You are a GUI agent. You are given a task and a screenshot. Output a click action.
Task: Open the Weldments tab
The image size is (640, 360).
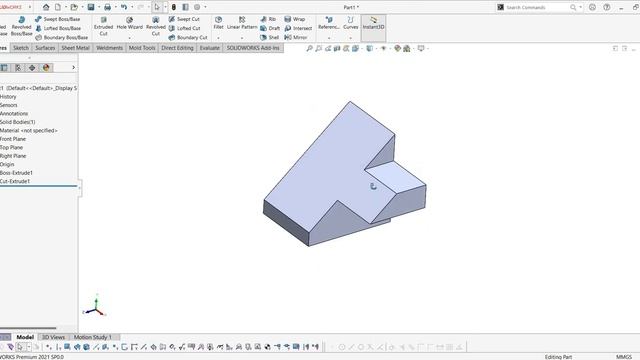coord(109,48)
